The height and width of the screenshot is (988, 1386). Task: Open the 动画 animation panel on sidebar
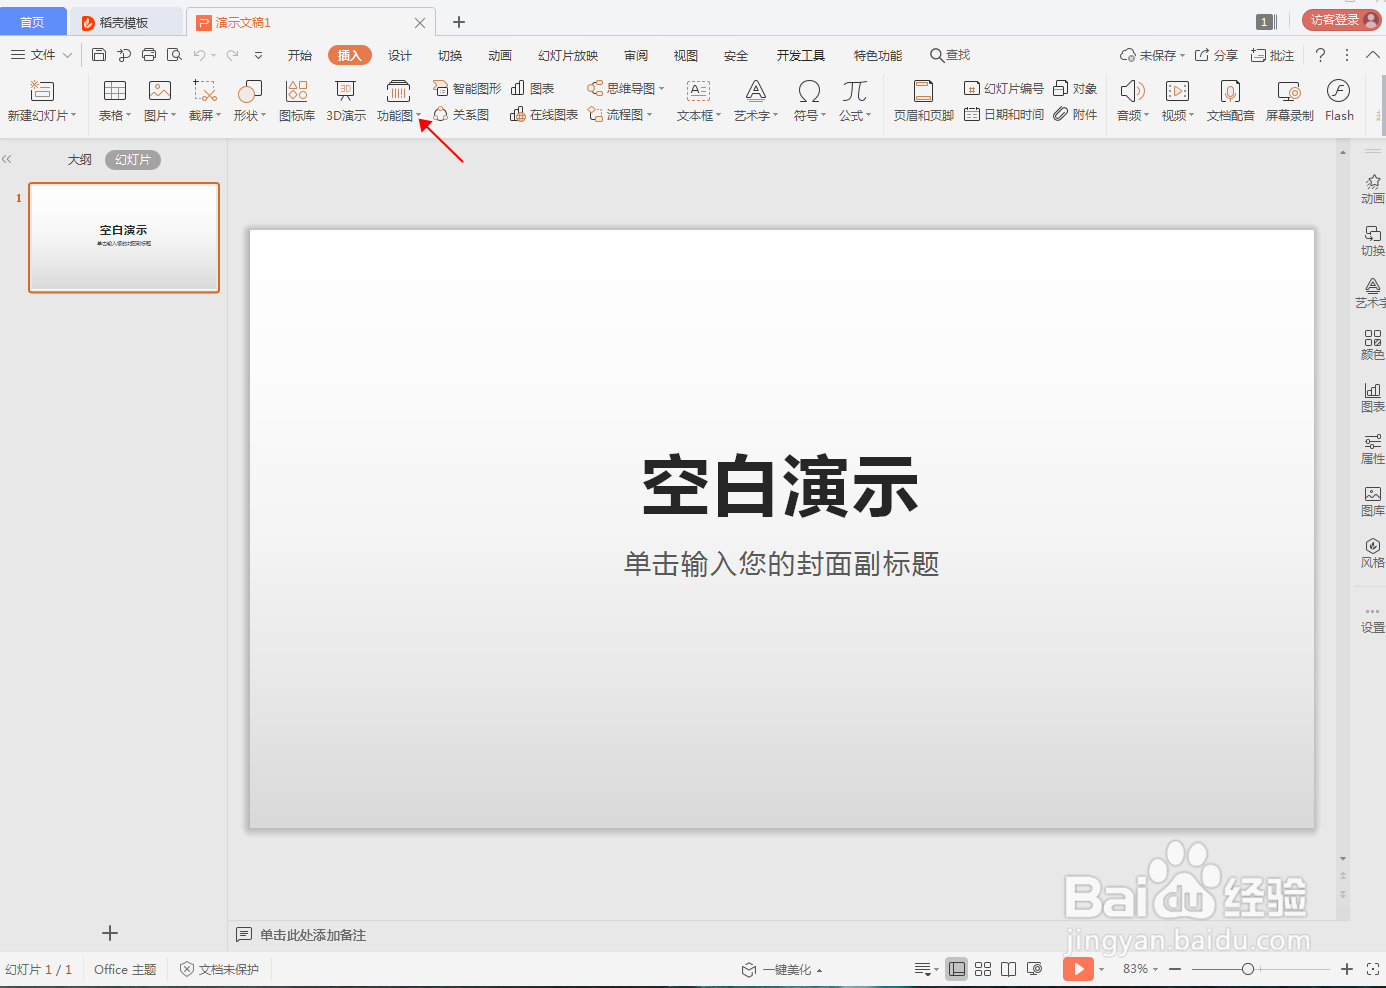1371,188
